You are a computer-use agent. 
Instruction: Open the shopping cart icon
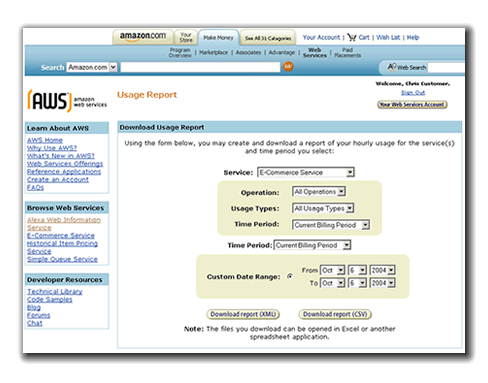351,37
